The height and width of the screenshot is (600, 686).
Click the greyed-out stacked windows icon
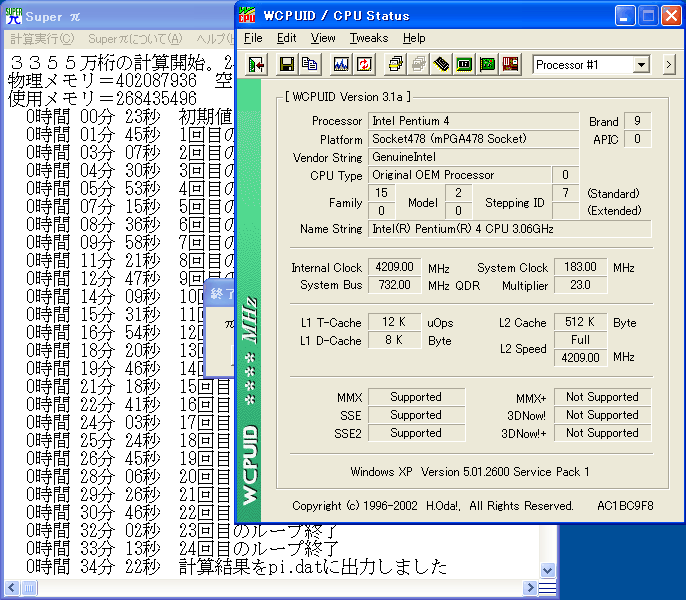[x=418, y=65]
